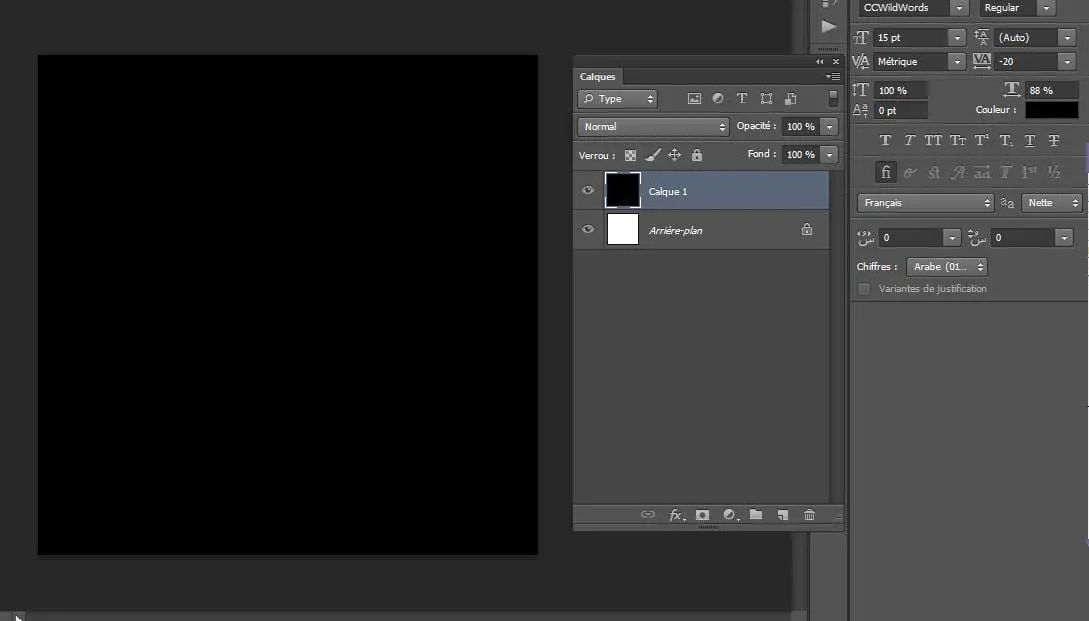Click the trash icon to delete the layer
1089x621 pixels.
809,515
